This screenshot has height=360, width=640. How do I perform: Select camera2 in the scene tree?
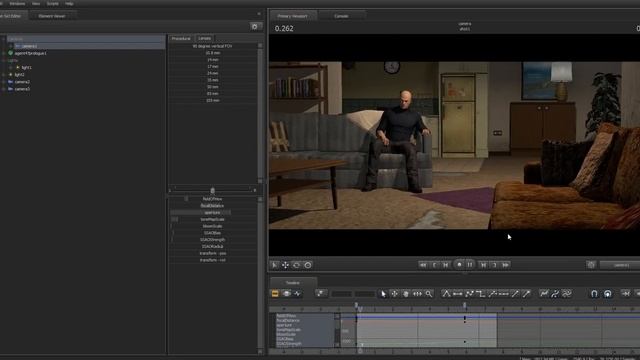[22, 82]
